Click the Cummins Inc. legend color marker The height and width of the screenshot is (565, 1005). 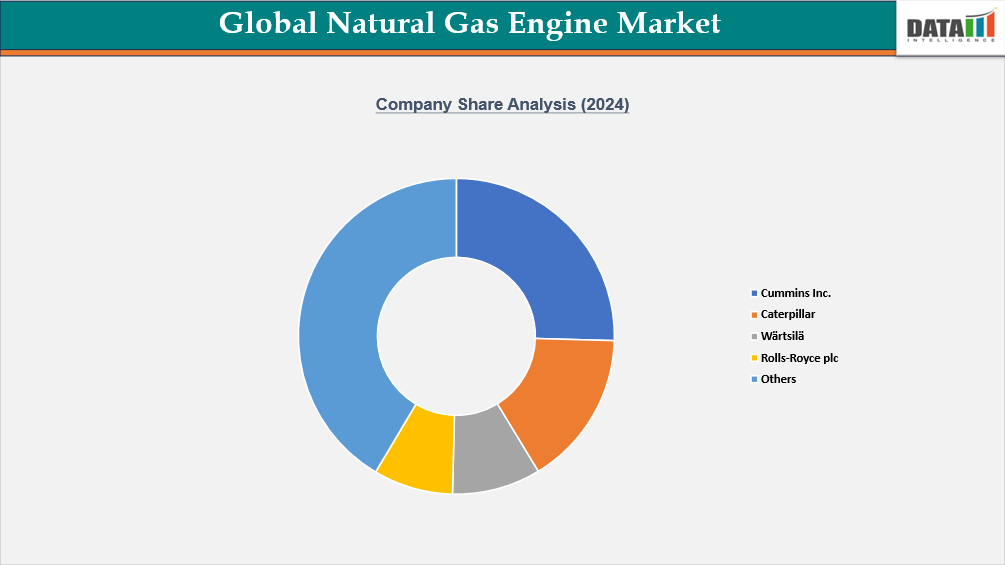[754, 293]
